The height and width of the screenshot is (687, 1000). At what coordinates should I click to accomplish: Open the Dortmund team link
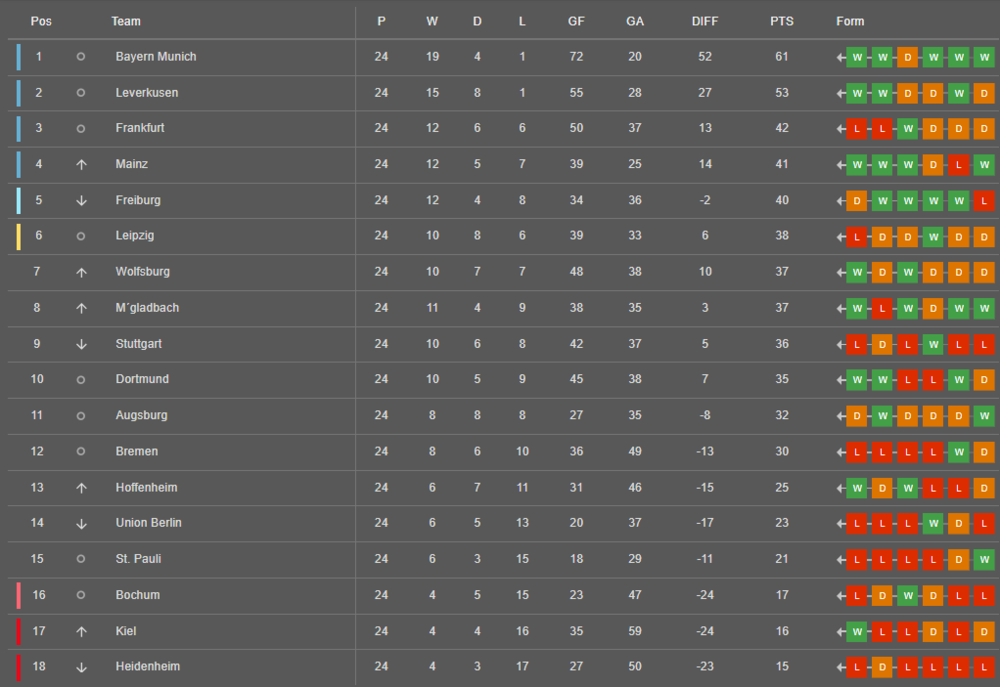click(142, 380)
